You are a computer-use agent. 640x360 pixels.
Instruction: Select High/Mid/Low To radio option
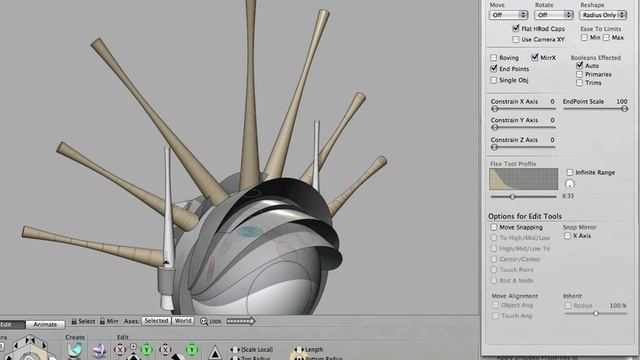pos(494,248)
